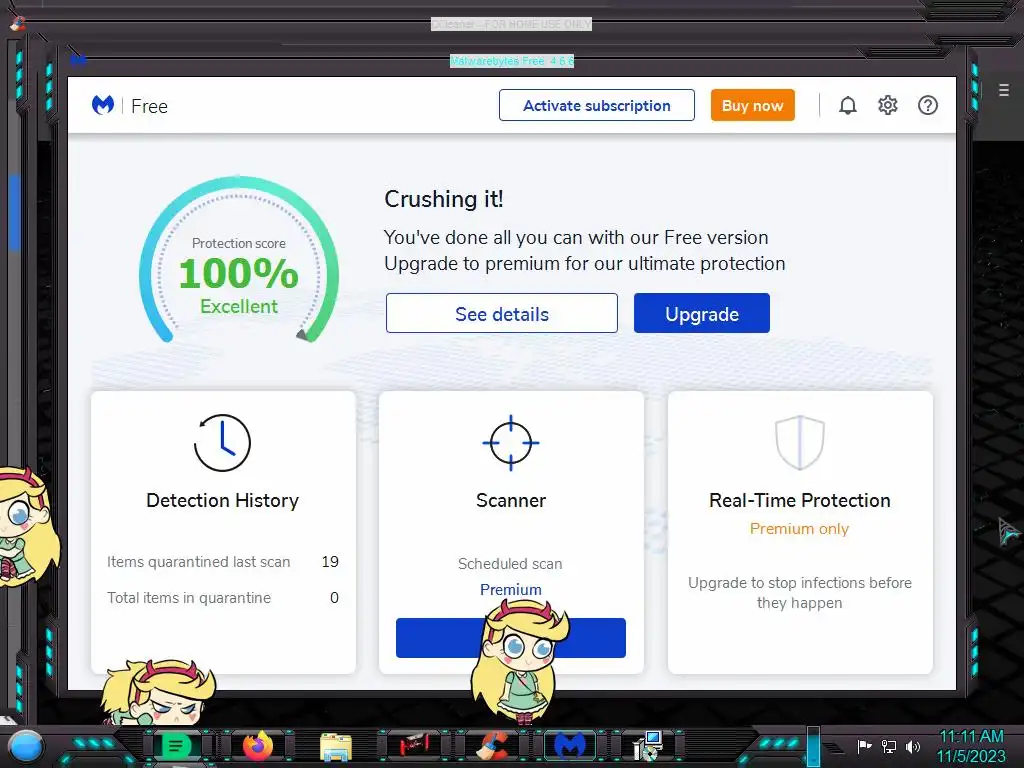
Task: Click the Malwarebytes title bar icon
Action: coord(78,61)
